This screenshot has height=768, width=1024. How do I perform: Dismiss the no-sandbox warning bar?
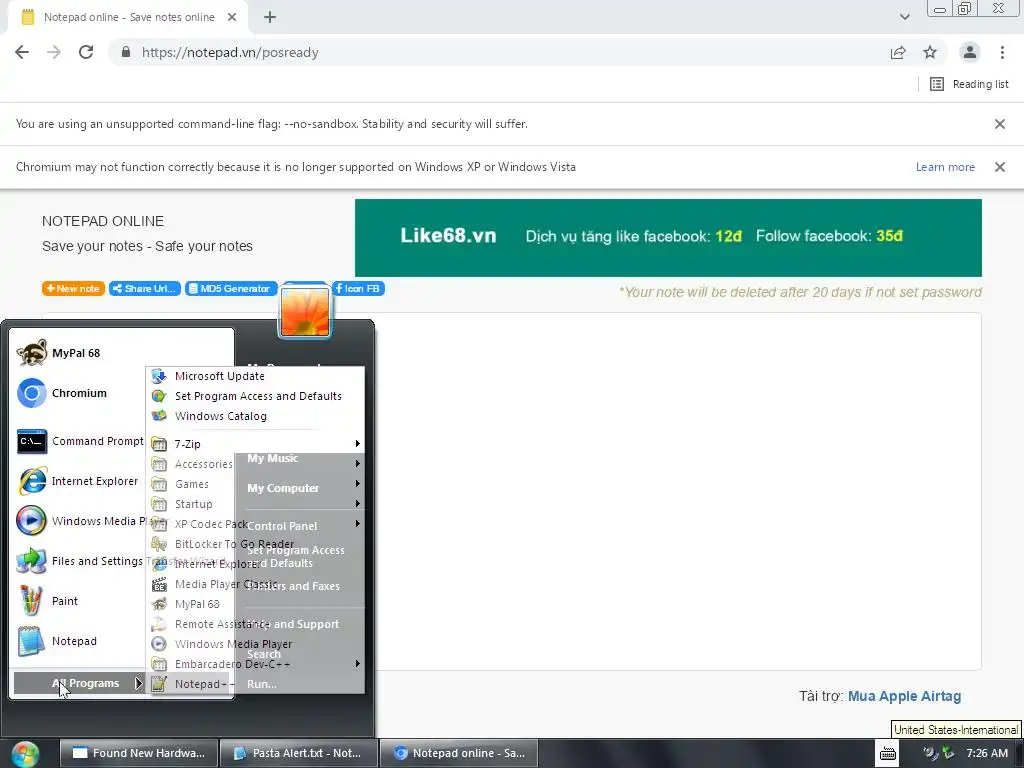point(999,124)
